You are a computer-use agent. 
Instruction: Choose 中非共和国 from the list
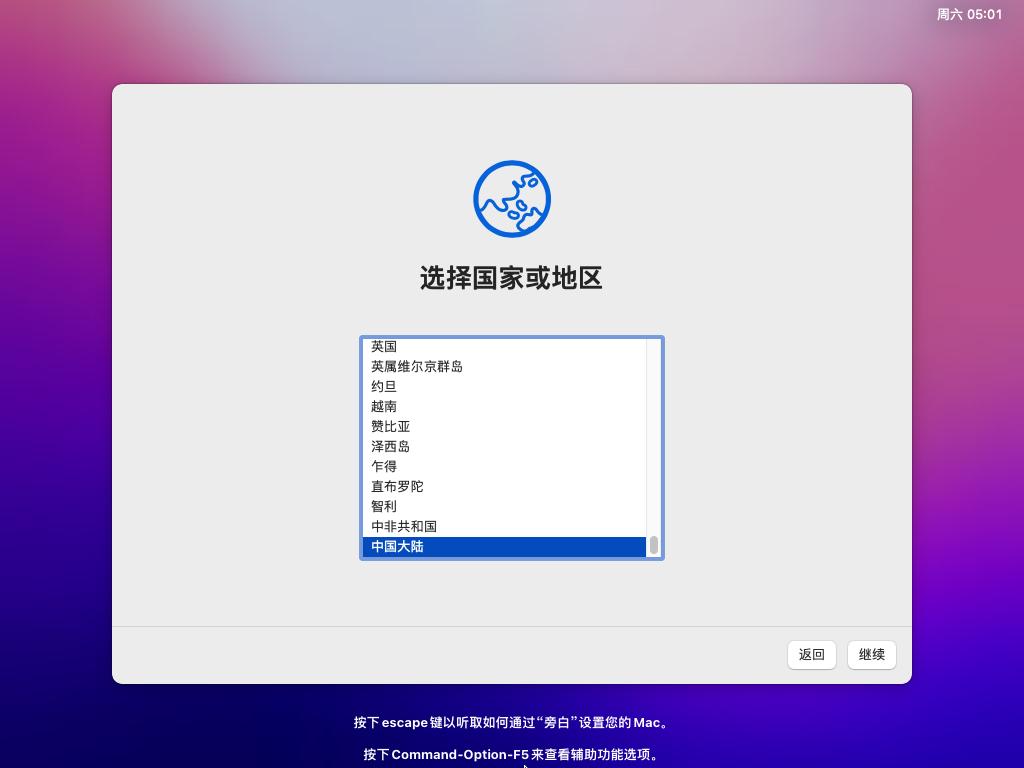[404, 527]
